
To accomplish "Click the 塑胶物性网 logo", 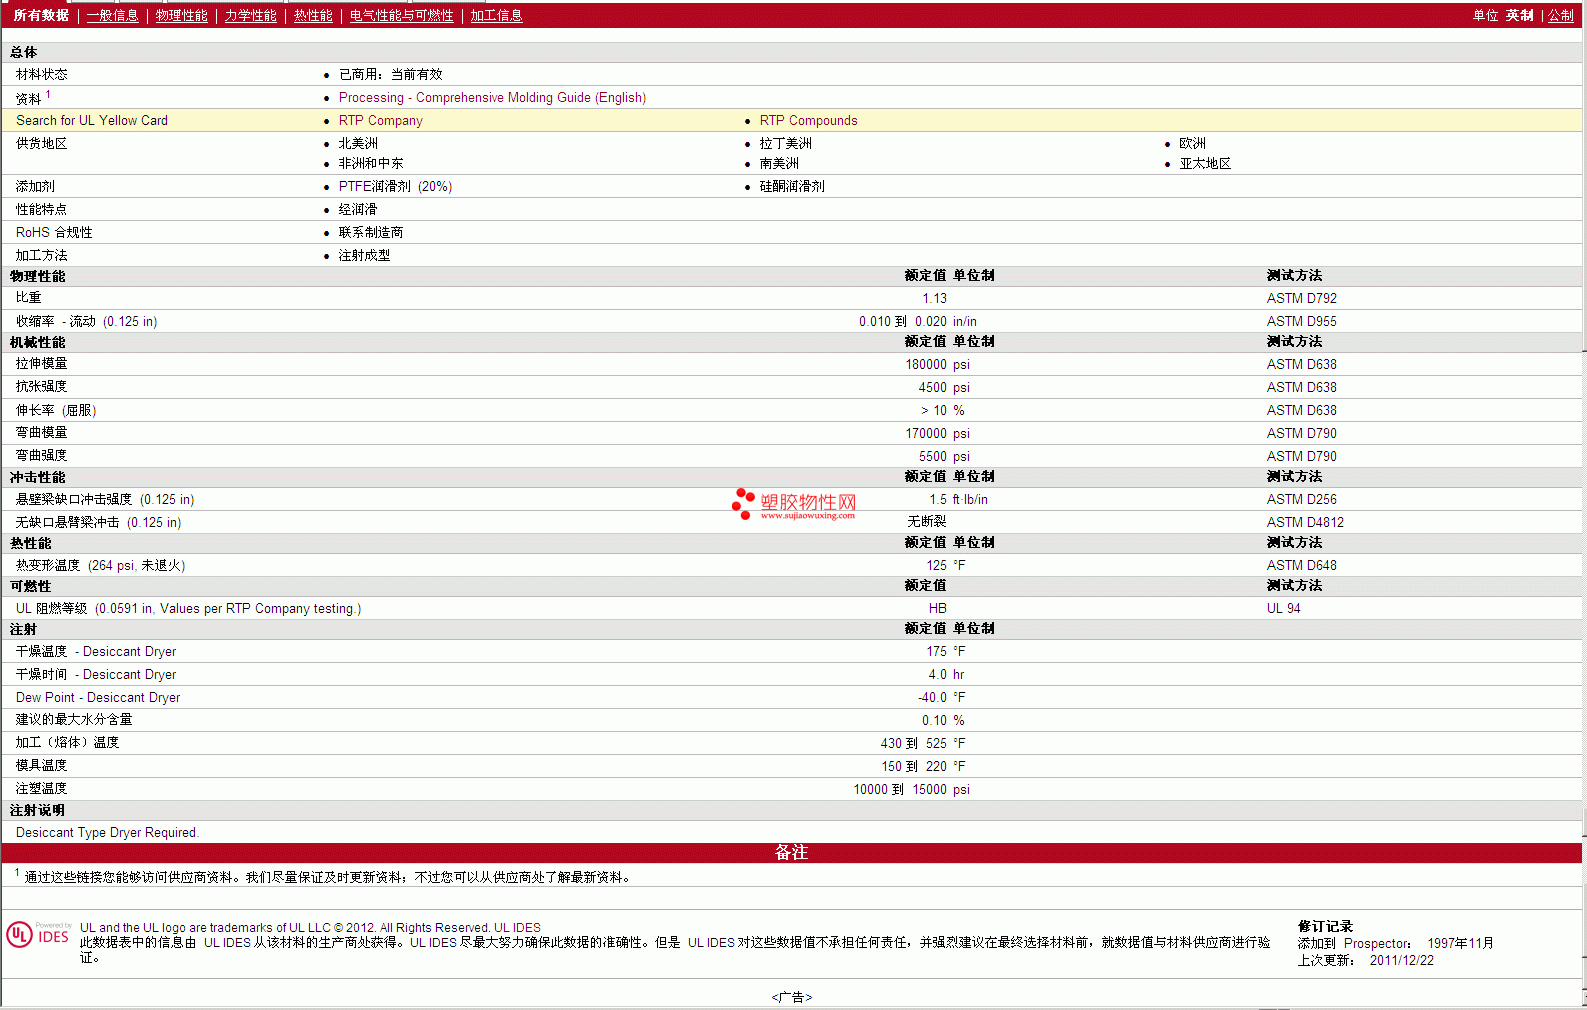I will 795,504.
